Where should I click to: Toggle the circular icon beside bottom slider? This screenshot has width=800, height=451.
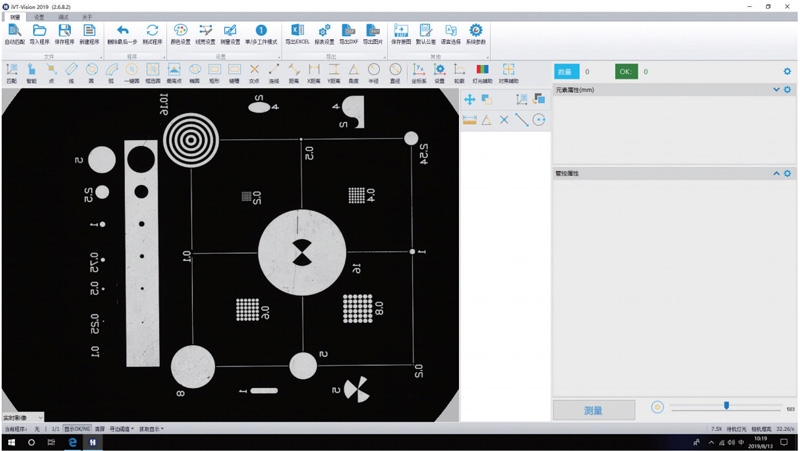click(657, 408)
